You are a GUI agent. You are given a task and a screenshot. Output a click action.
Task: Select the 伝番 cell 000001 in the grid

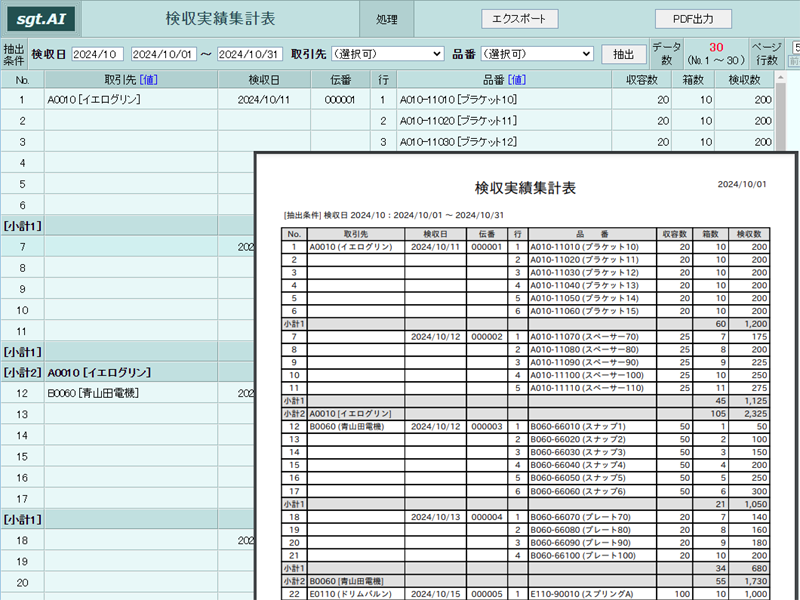340,99
